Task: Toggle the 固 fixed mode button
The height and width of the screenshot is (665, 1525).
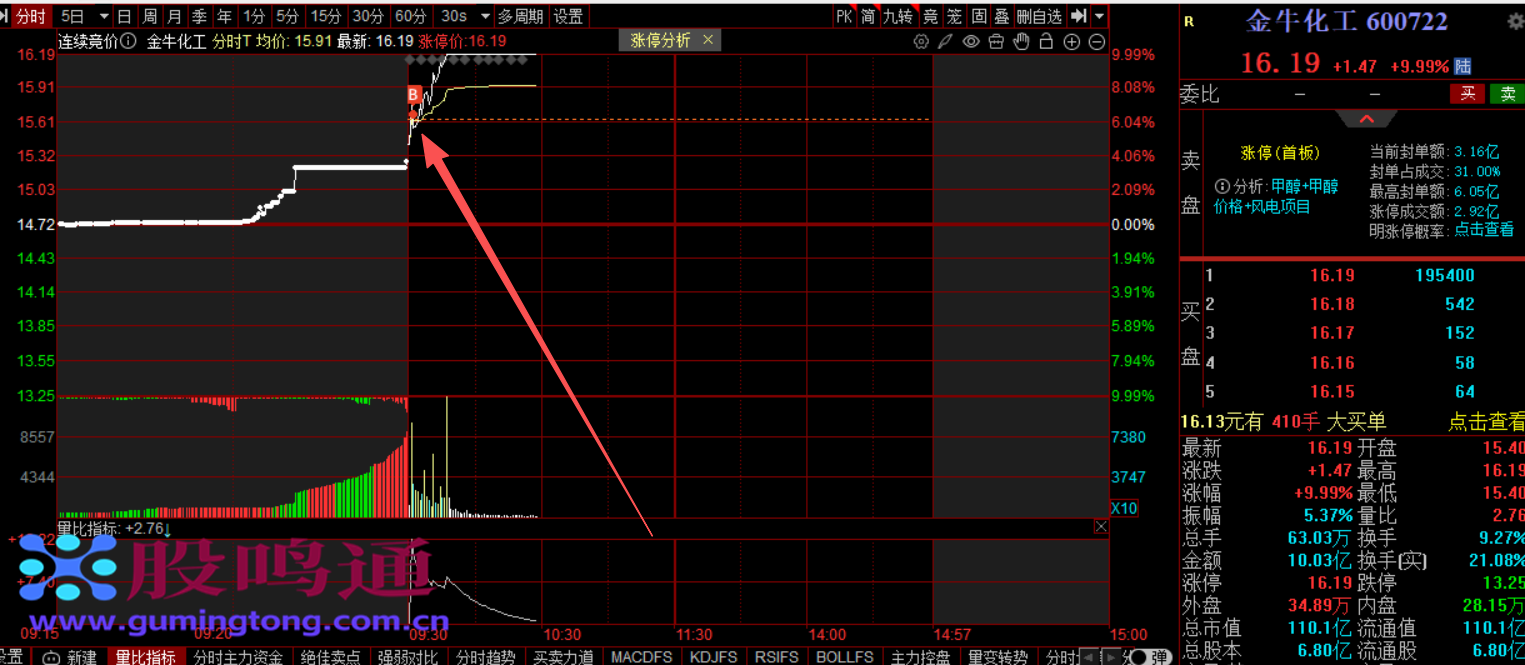Action: (x=979, y=16)
